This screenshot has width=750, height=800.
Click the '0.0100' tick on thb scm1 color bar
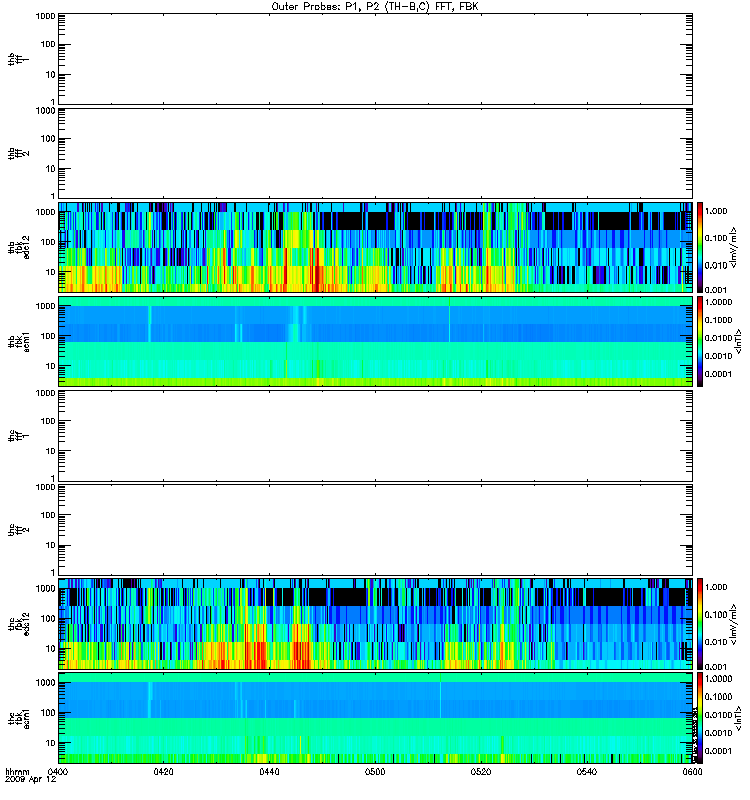tap(718, 338)
